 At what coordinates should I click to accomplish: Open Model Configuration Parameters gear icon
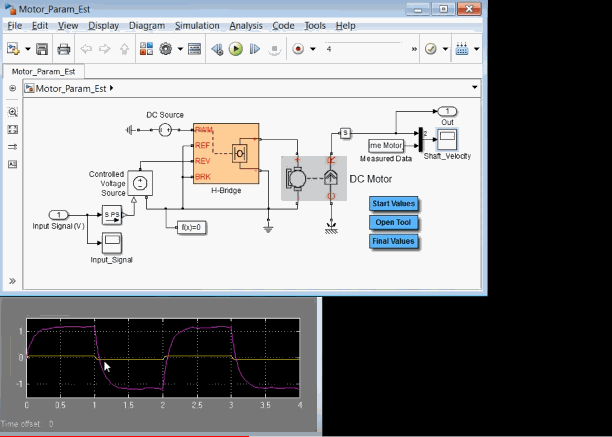166,48
